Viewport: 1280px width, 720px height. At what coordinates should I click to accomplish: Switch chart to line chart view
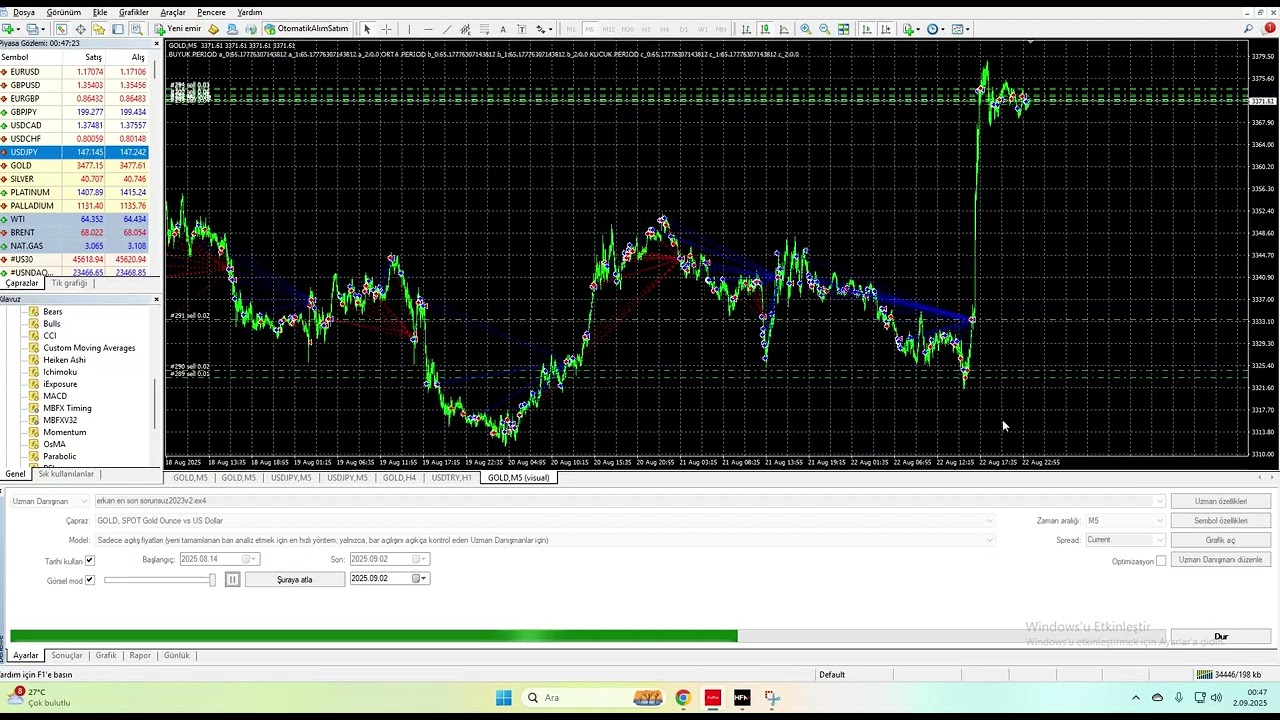783,29
